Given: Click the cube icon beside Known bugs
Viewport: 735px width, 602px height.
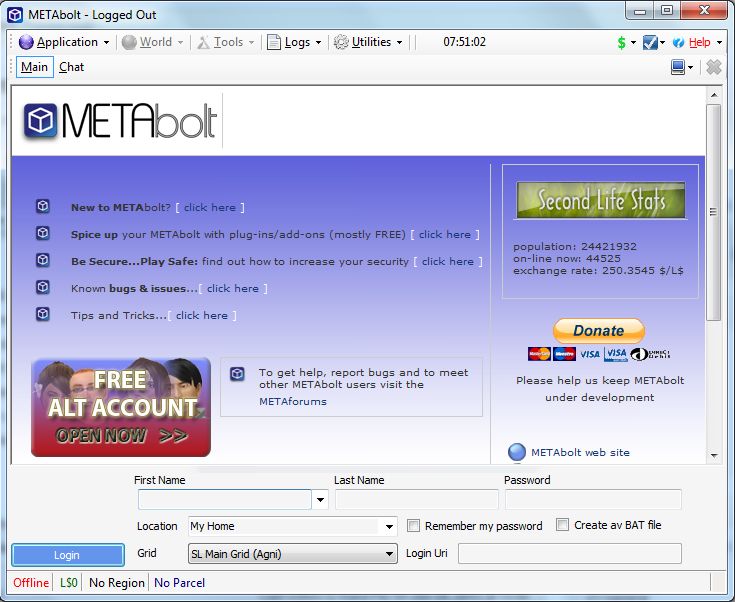Looking at the screenshot, I should 43,287.
